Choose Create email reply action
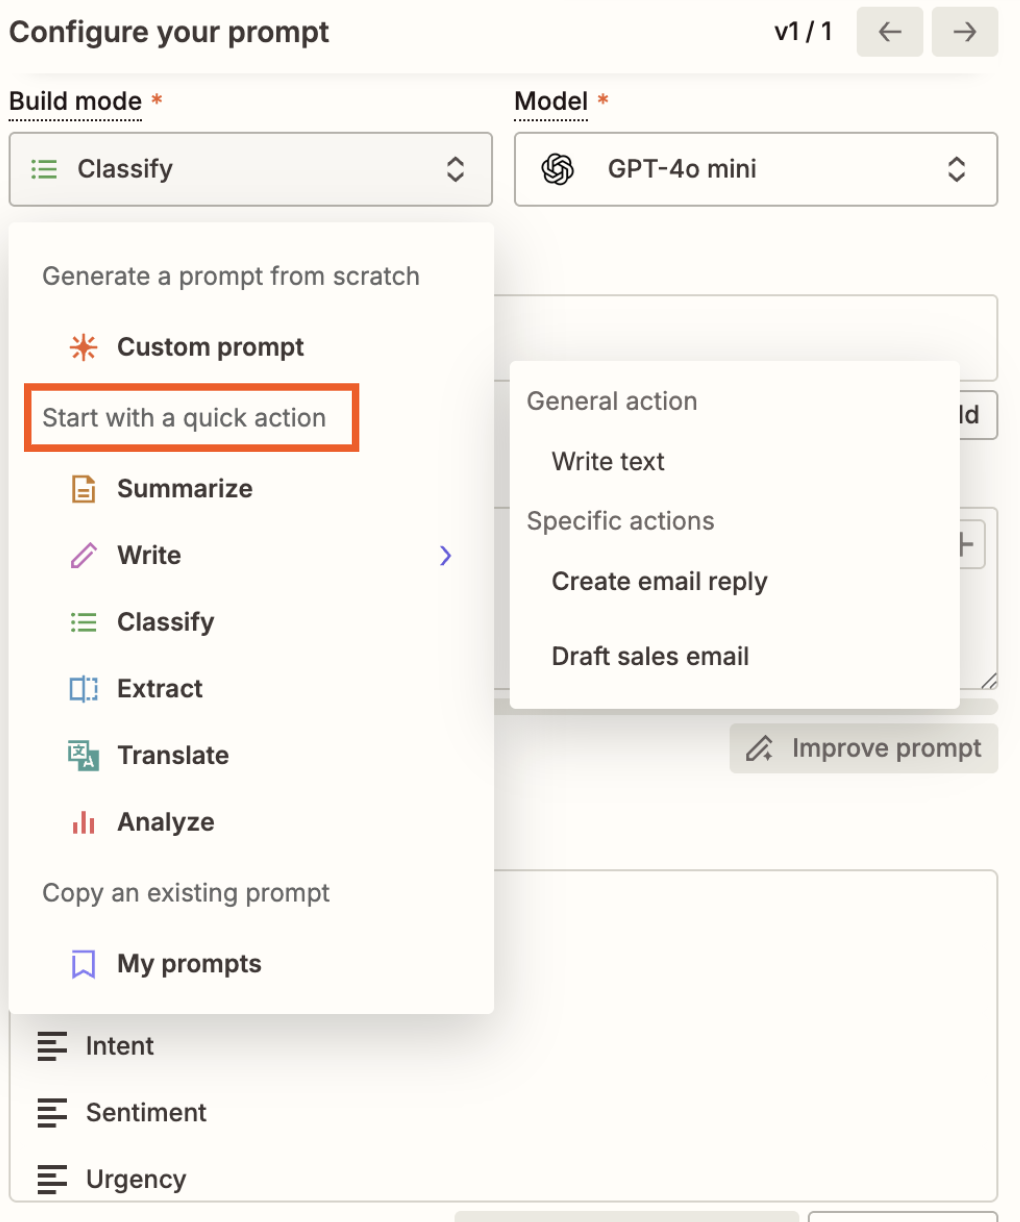The width and height of the screenshot is (1020, 1222). (x=659, y=581)
